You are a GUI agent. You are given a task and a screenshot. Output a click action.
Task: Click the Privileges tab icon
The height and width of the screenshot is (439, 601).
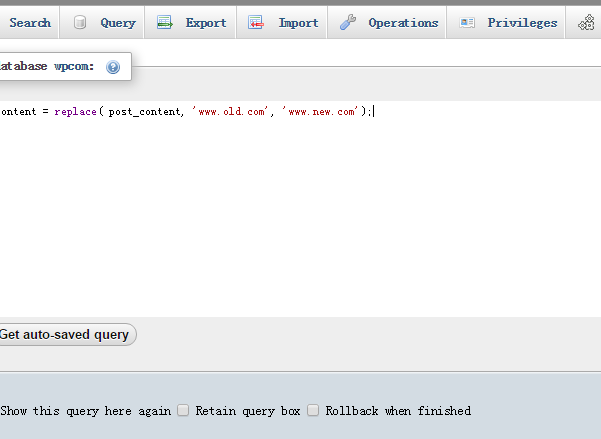click(467, 23)
